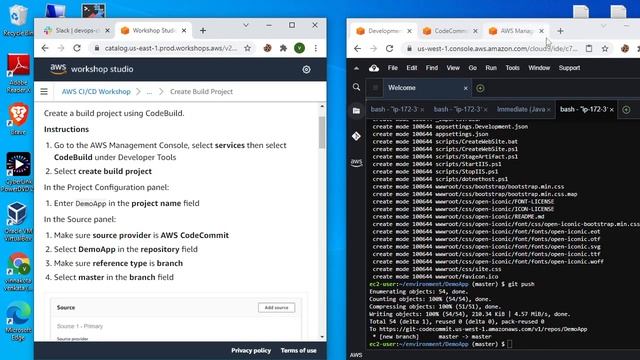
Task: Click the Cloud9 console URL address bar
Action: click(x=497, y=49)
